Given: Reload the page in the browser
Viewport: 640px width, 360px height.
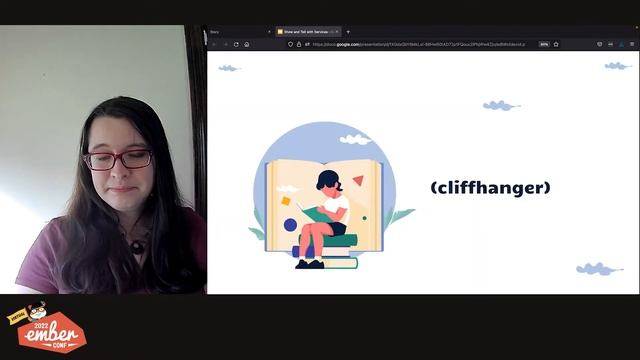Looking at the screenshot, I should pos(236,44).
